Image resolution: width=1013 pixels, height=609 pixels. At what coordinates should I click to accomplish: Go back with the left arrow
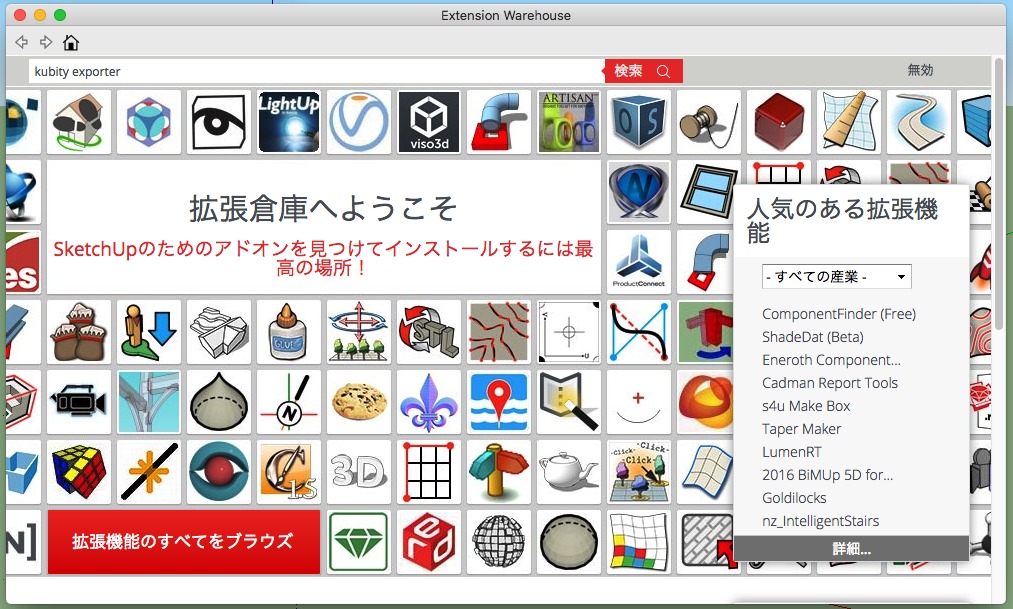point(21,43)
